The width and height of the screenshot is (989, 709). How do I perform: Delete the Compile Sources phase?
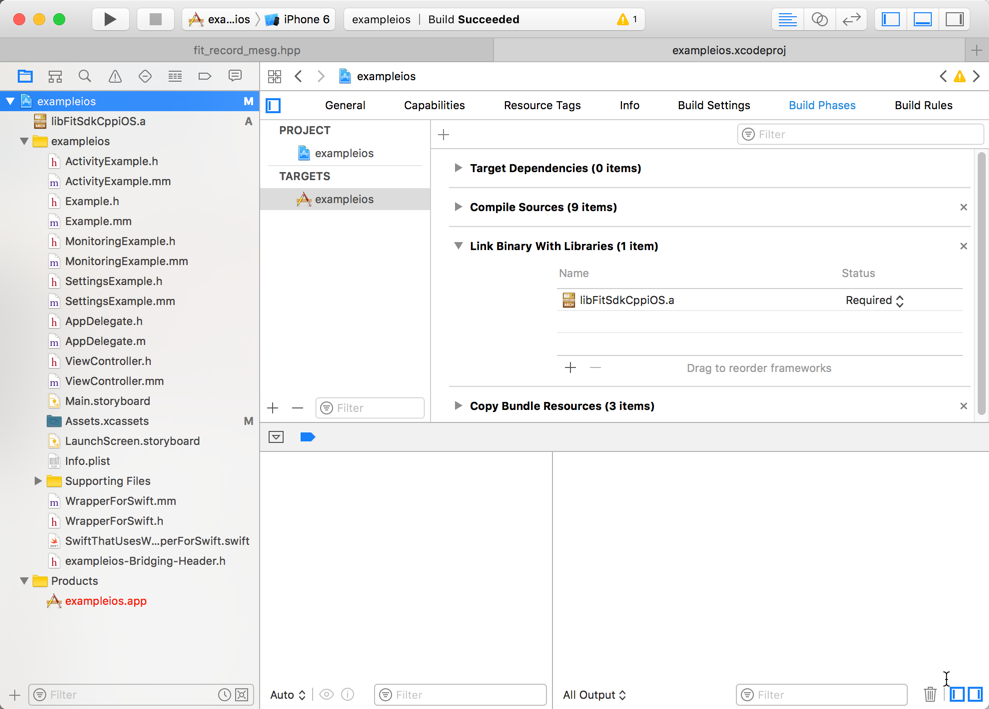click(x=963, y=207)
